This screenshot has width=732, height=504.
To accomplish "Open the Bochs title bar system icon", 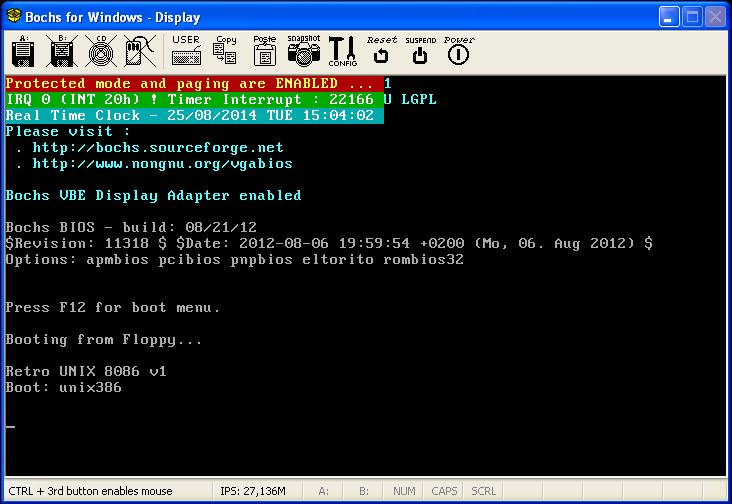I will tap(14, 17).
